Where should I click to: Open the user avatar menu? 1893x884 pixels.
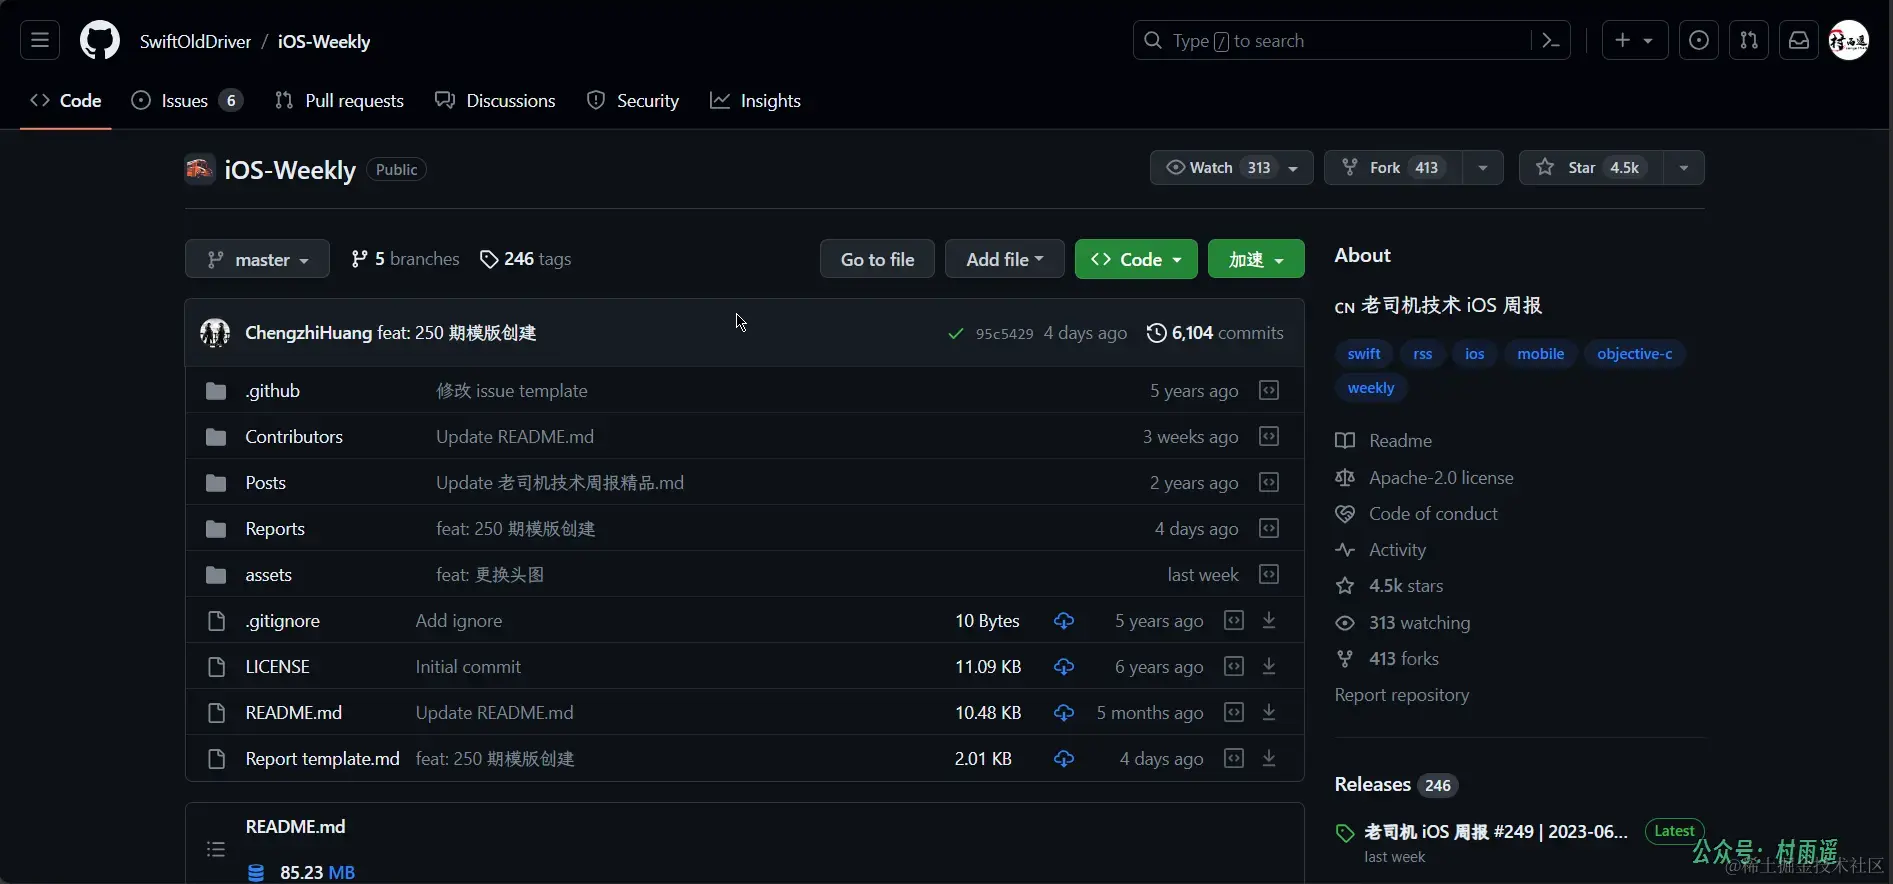coord(1849,41)
